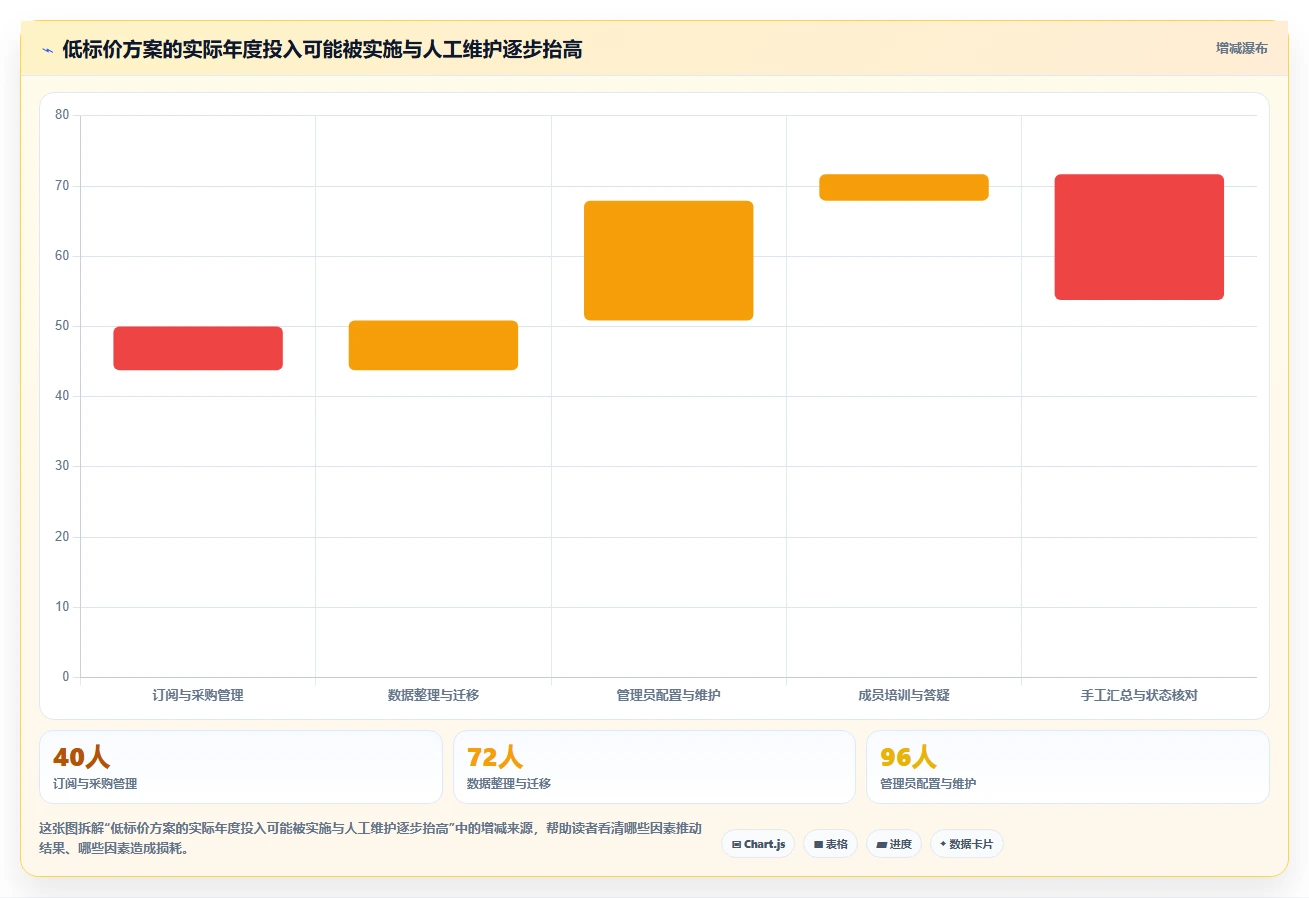Click the red 手工汇总与状态核对 bar
Viewport: 1309px width, 898px height.
tap(1139, 237)
